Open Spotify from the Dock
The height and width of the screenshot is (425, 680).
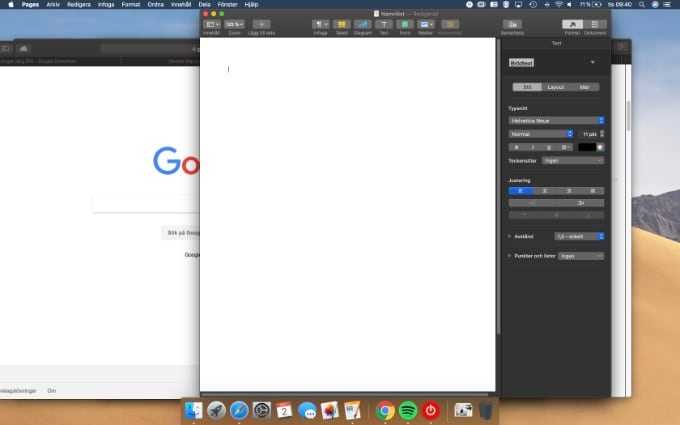tap(408, 410)
